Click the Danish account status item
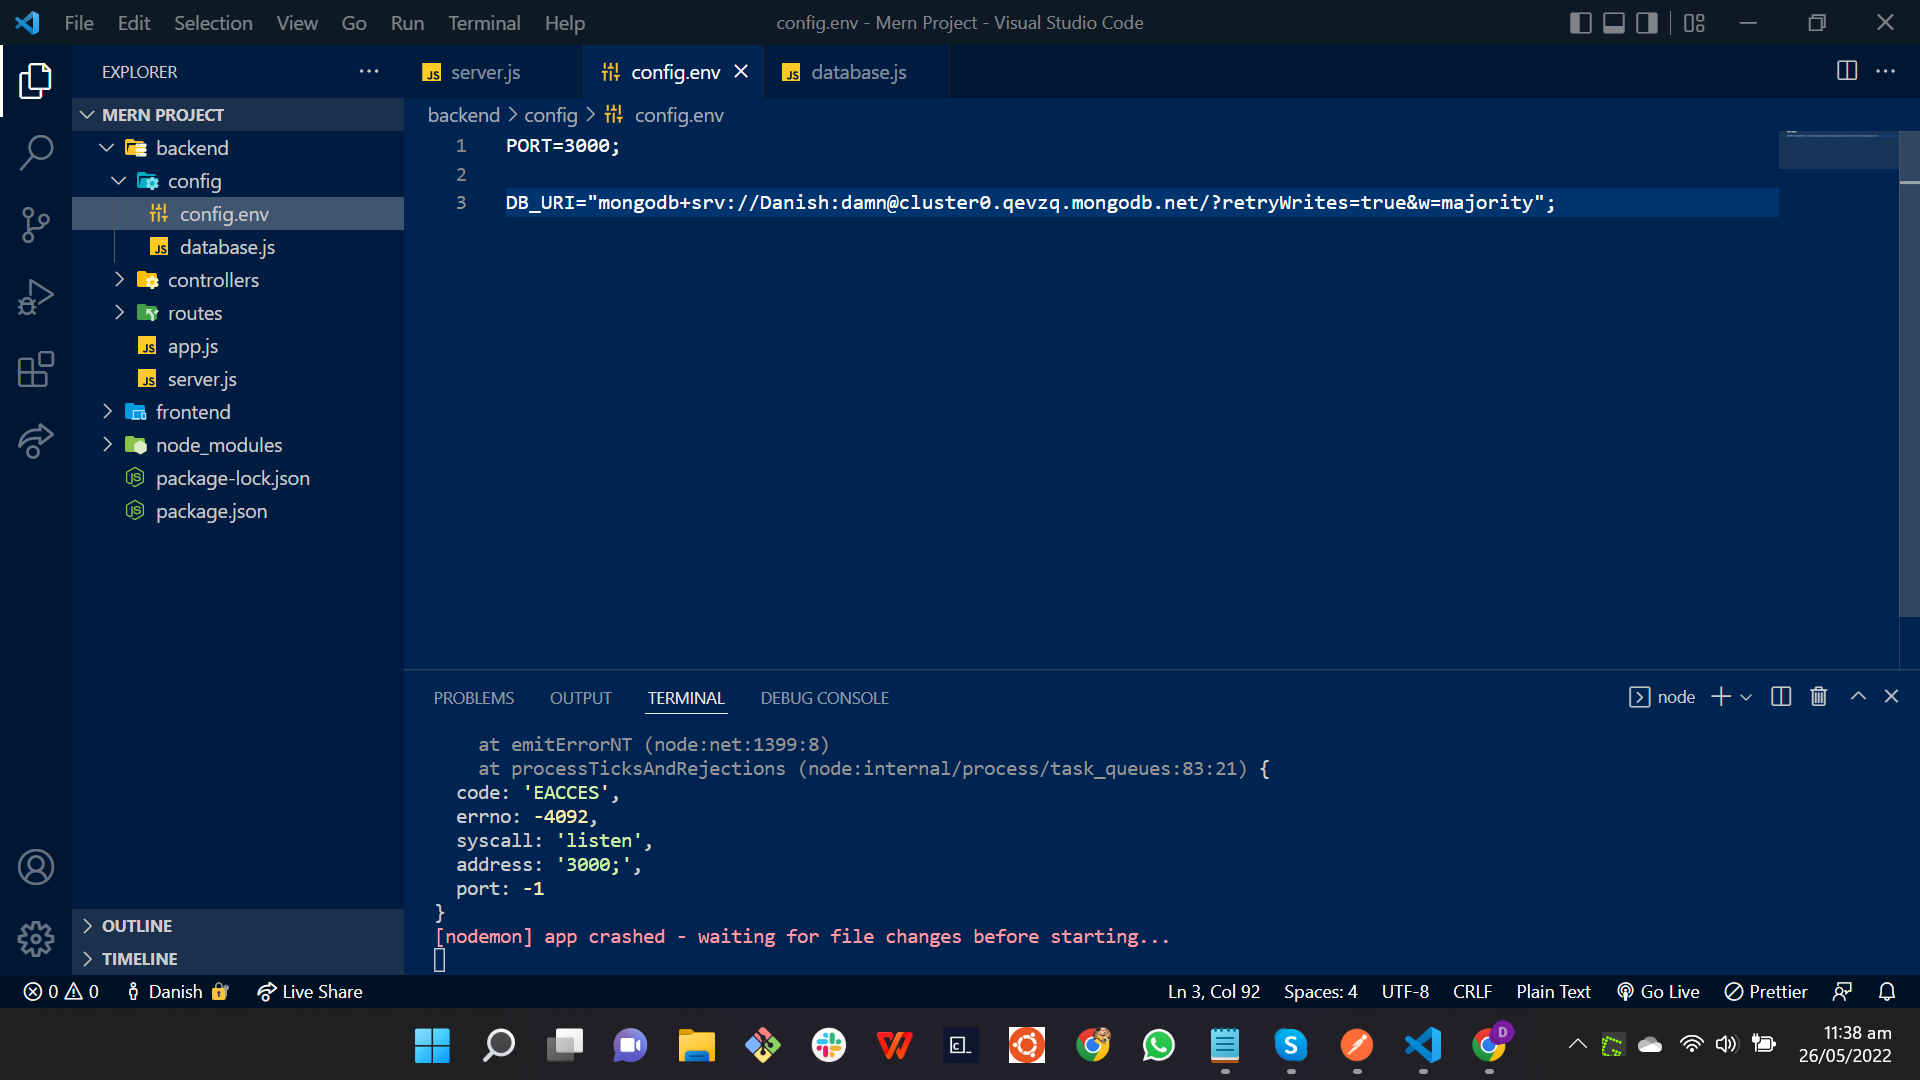 [x=178, y=992]
